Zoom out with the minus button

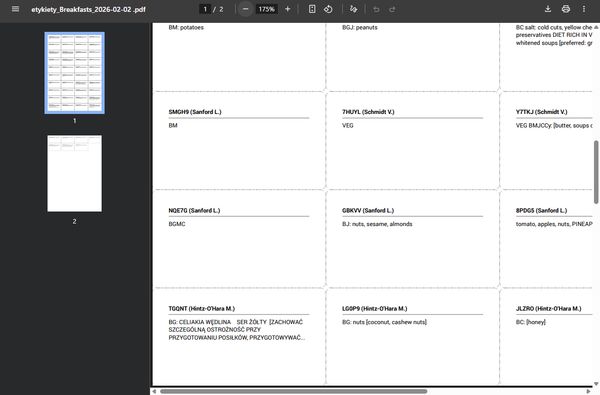(x=246, y=9)
